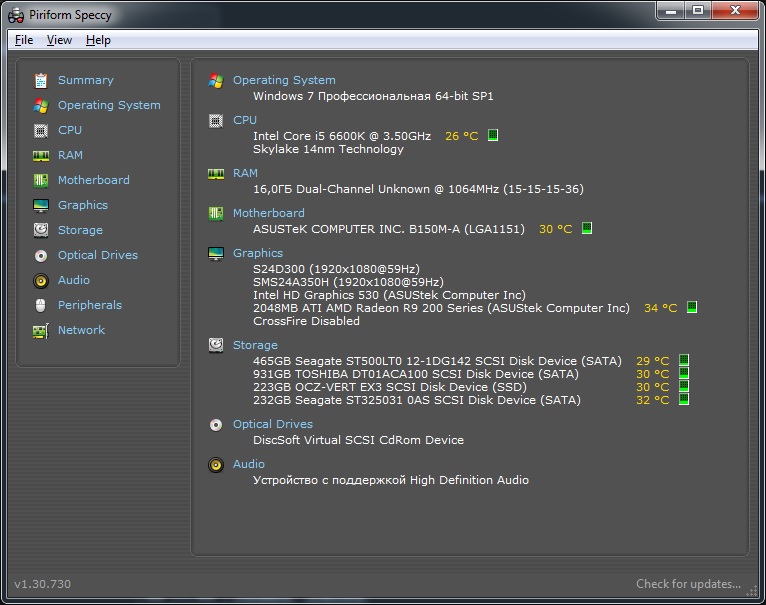Screen dimensions: 766x605
Task: Click the Motherboard heading in summary
Action: coord(269,213)
